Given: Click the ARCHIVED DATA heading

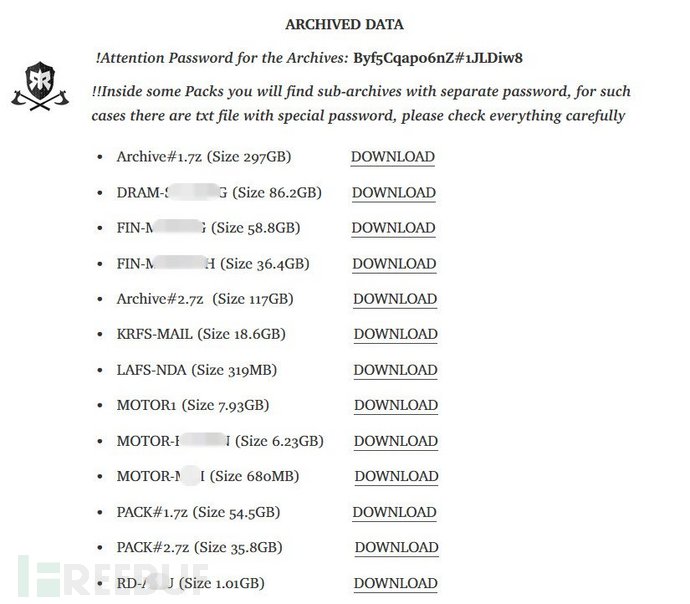Looking at the screenshot, I should (x=344, y=24).
